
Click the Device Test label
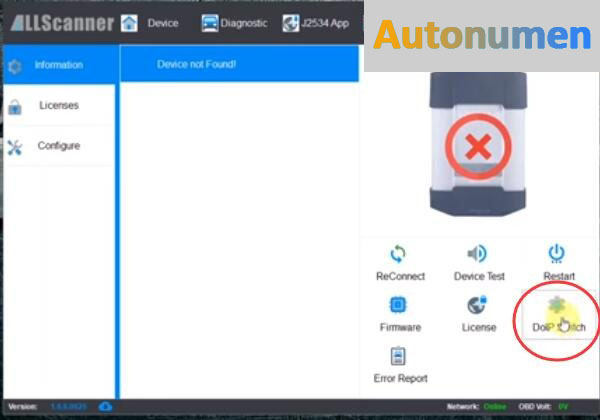[x=479, y=276]
